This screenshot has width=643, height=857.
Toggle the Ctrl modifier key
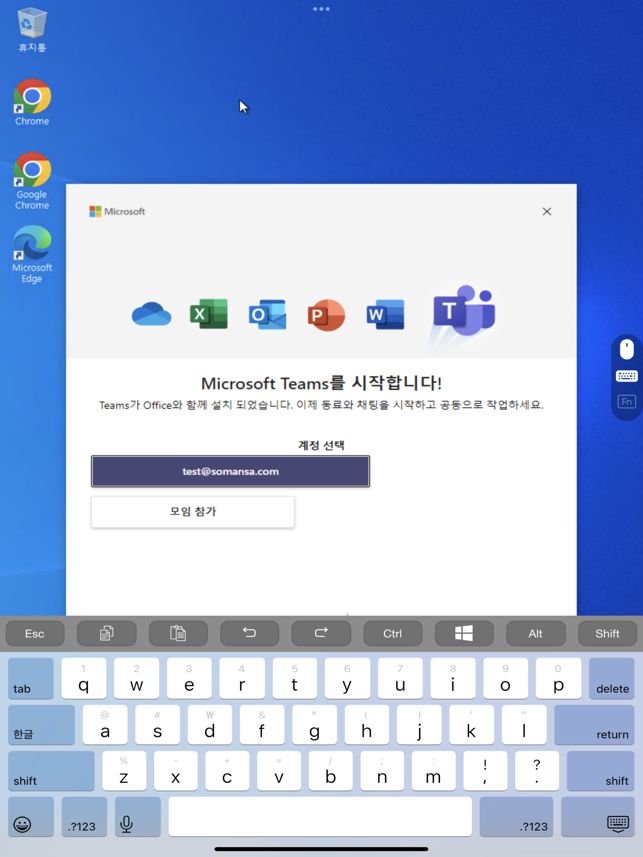tap(393, 633)
